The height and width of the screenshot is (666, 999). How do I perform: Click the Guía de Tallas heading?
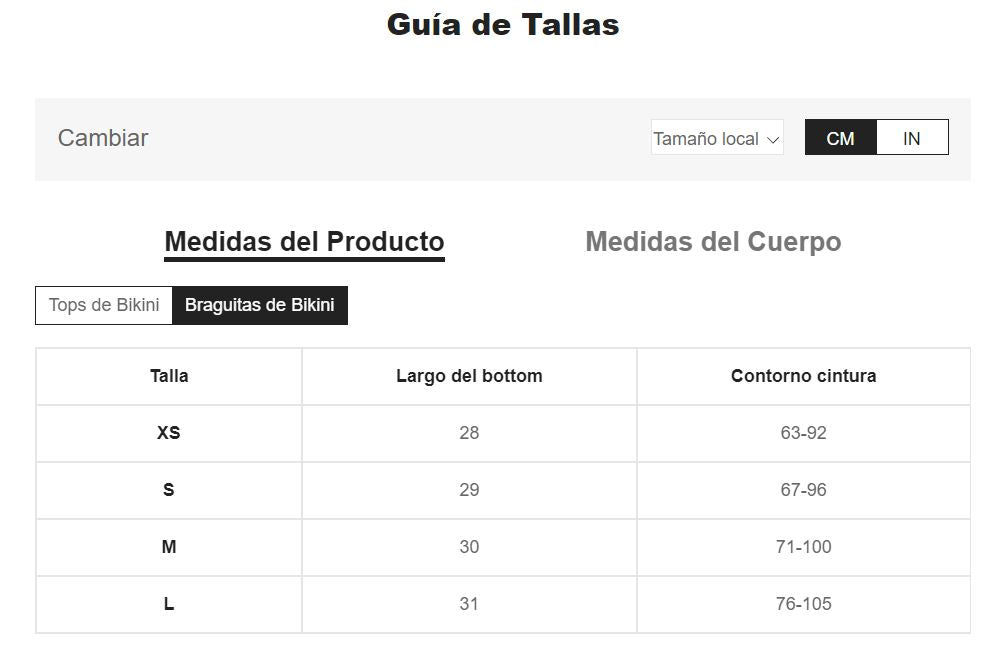point(503,24)
